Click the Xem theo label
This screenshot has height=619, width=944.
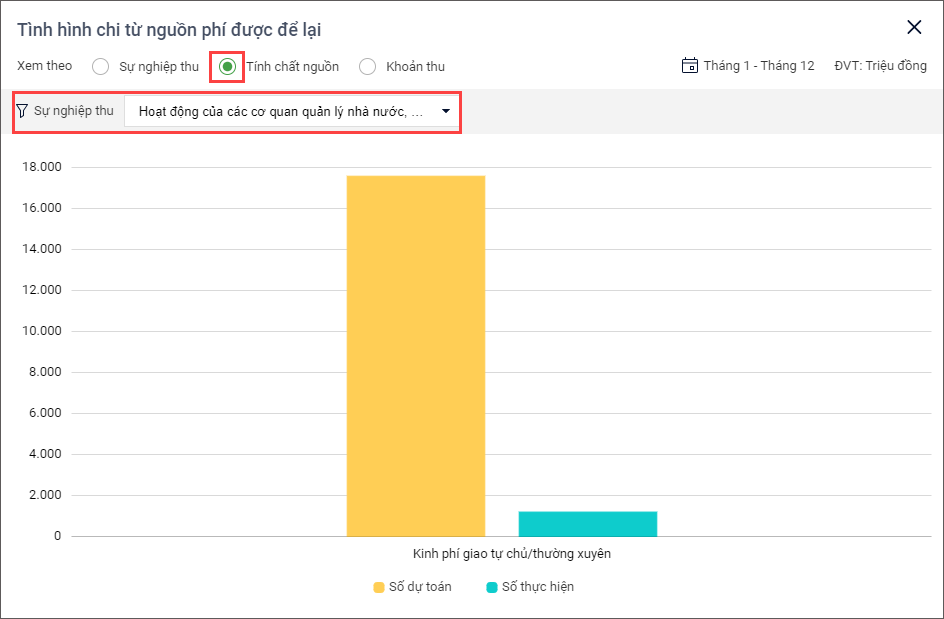(x=45, y=66)
